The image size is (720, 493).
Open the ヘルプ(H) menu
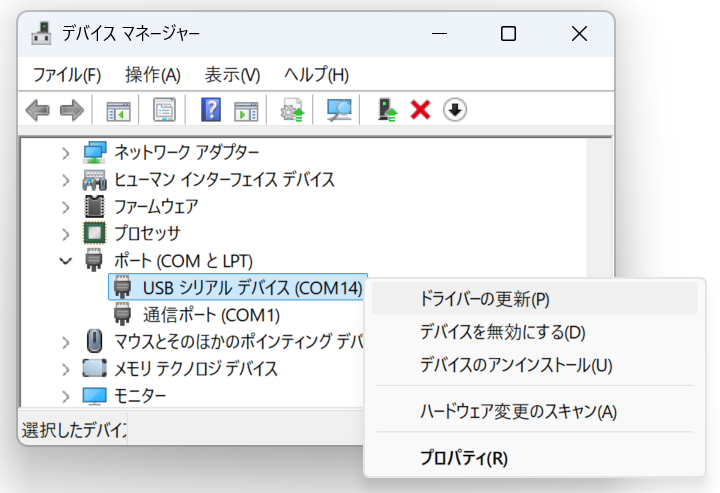(x=316, y=74)
